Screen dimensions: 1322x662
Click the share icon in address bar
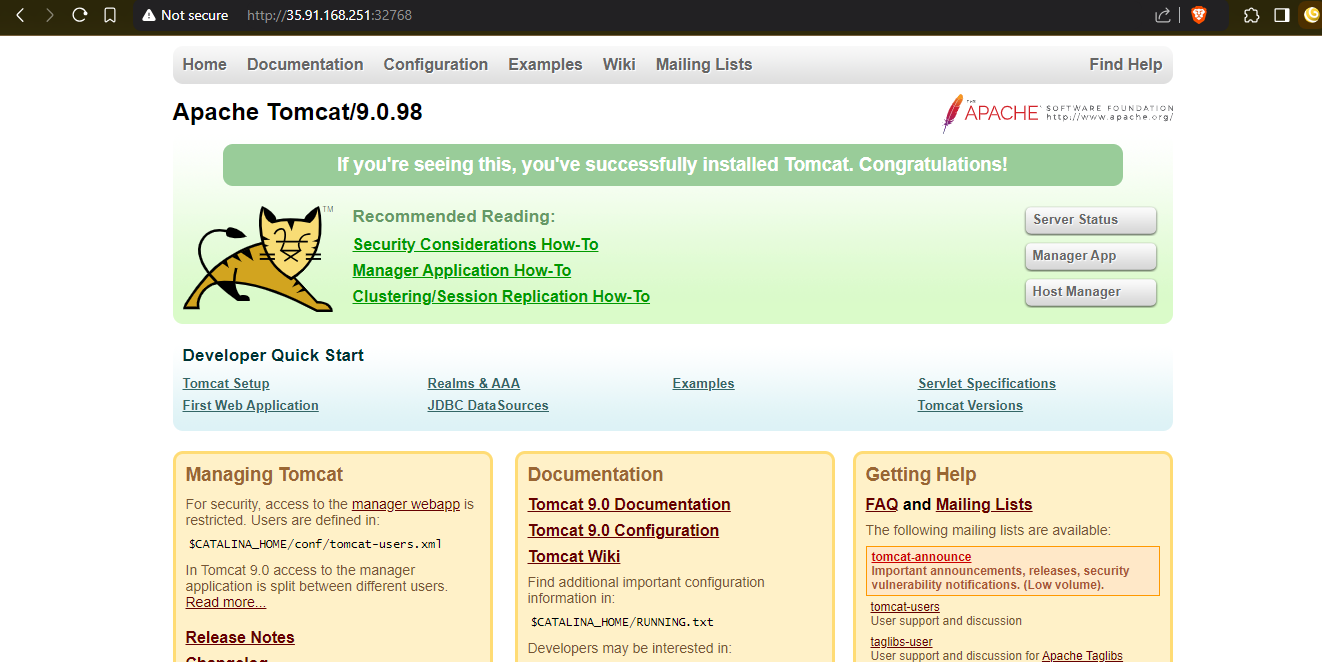(1163, 15)
